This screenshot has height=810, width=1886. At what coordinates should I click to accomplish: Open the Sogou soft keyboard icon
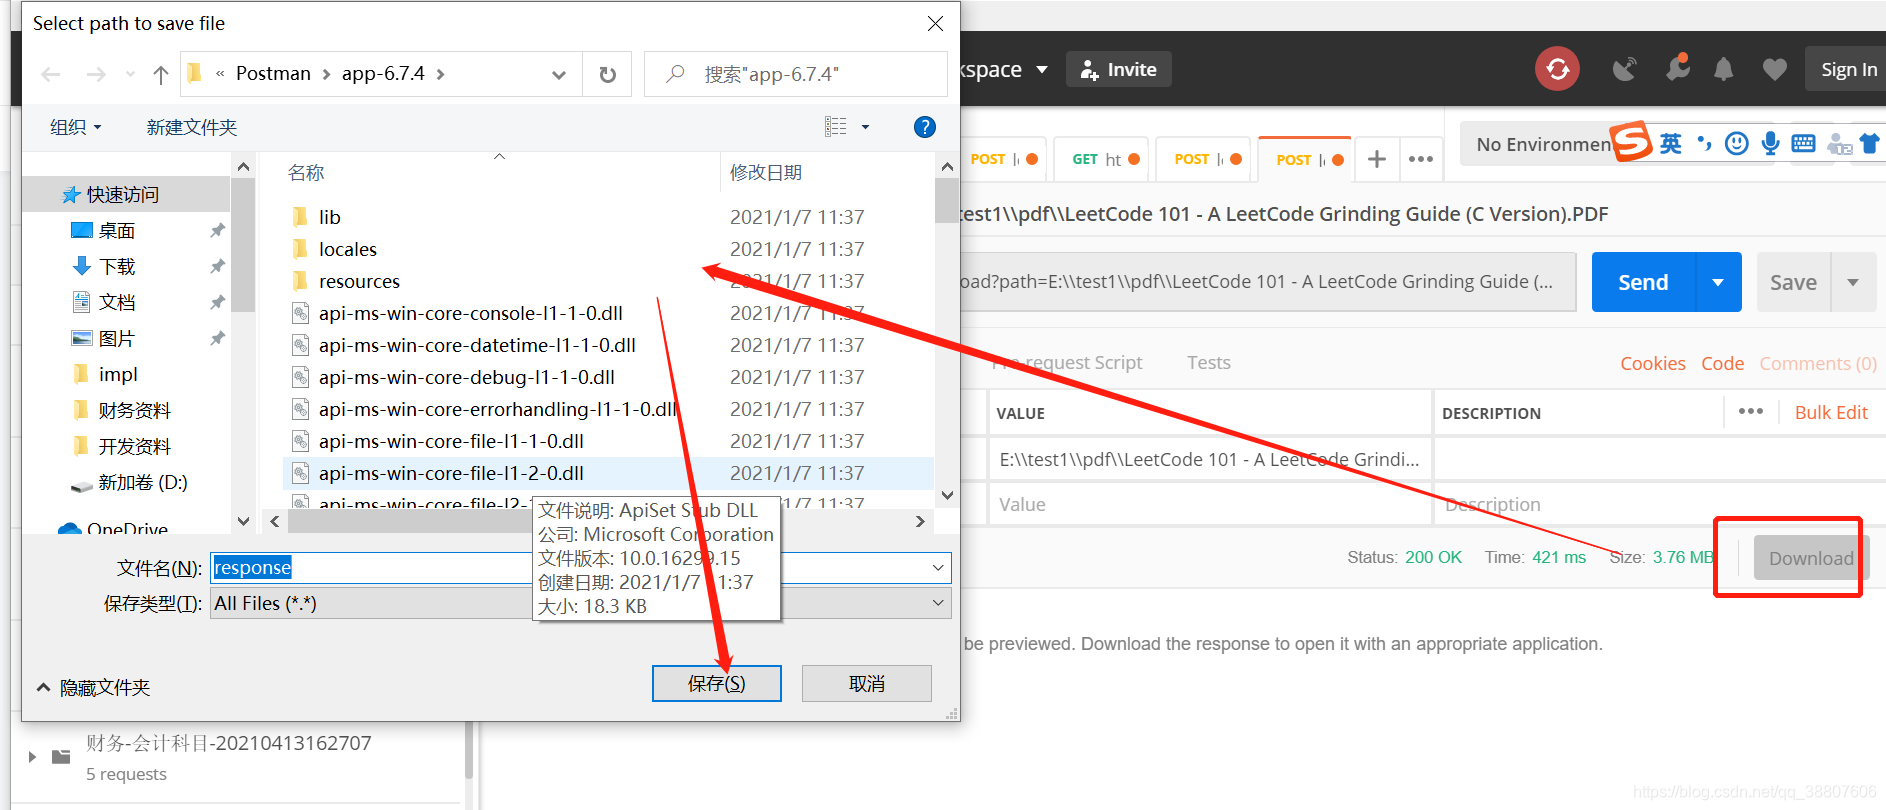click(1804, 143)
